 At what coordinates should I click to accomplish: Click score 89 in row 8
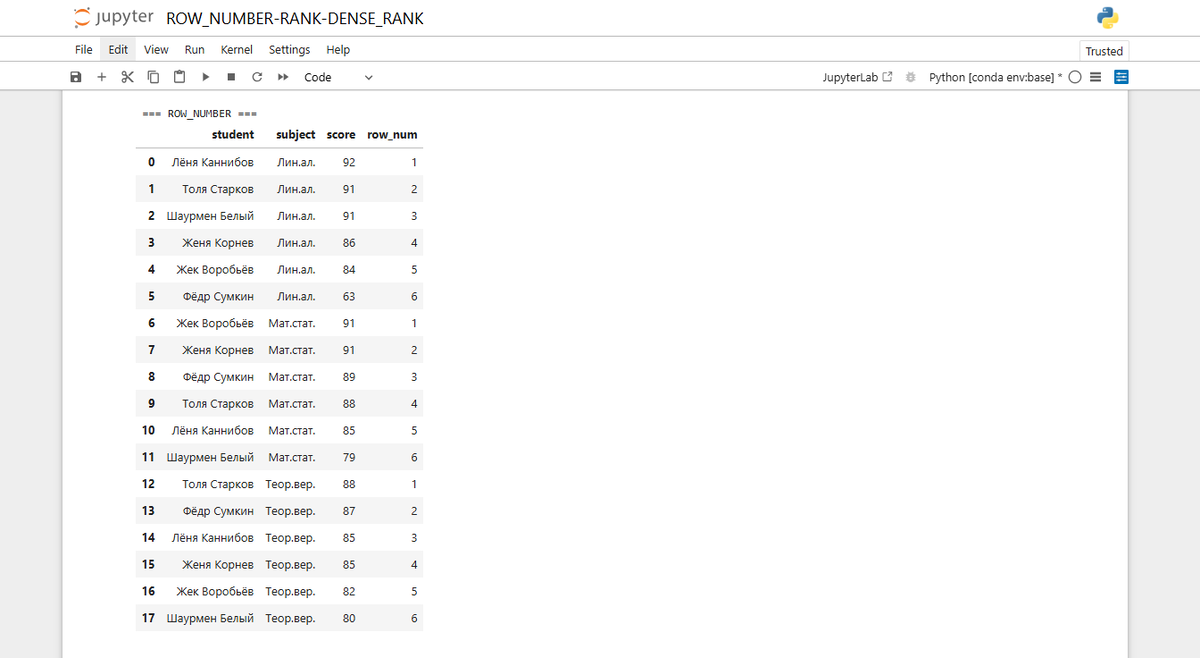(348, 377)
